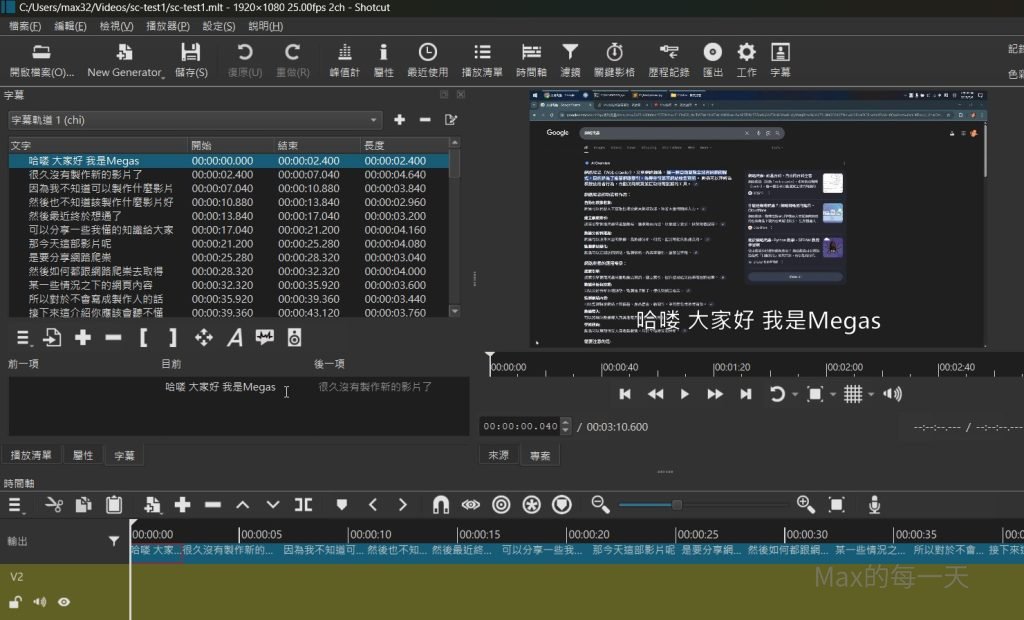Viewport: 1024px width, 620px height.
Task: Open the Keyframes stopwatch icon
Action: [615, 53]
